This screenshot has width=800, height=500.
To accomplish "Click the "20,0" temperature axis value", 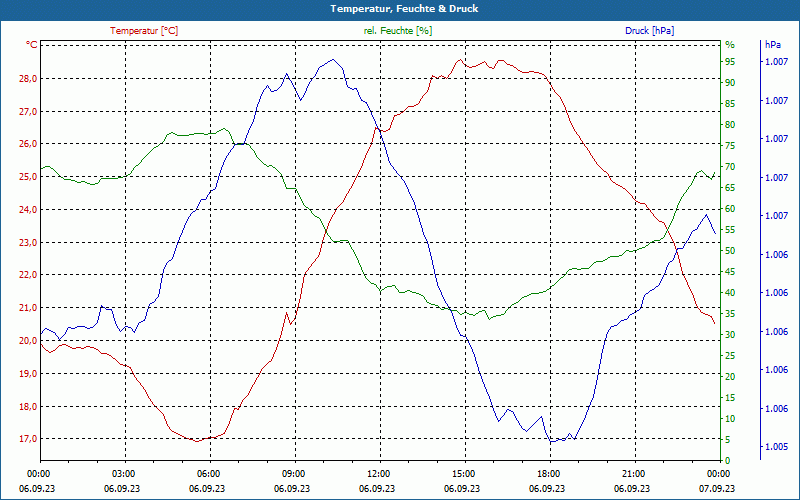I will [x=28, y=341].
